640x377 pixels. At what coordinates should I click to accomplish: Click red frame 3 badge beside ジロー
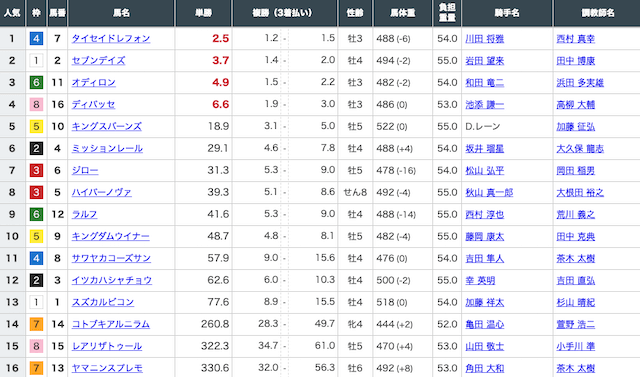click(x=36, y=170)
